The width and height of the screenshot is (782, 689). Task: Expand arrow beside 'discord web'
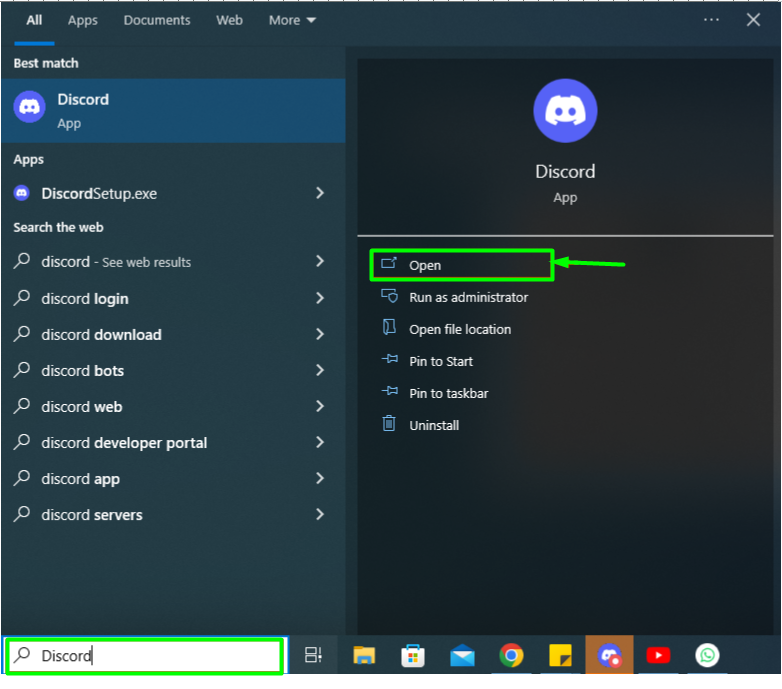tap(320, 406)
